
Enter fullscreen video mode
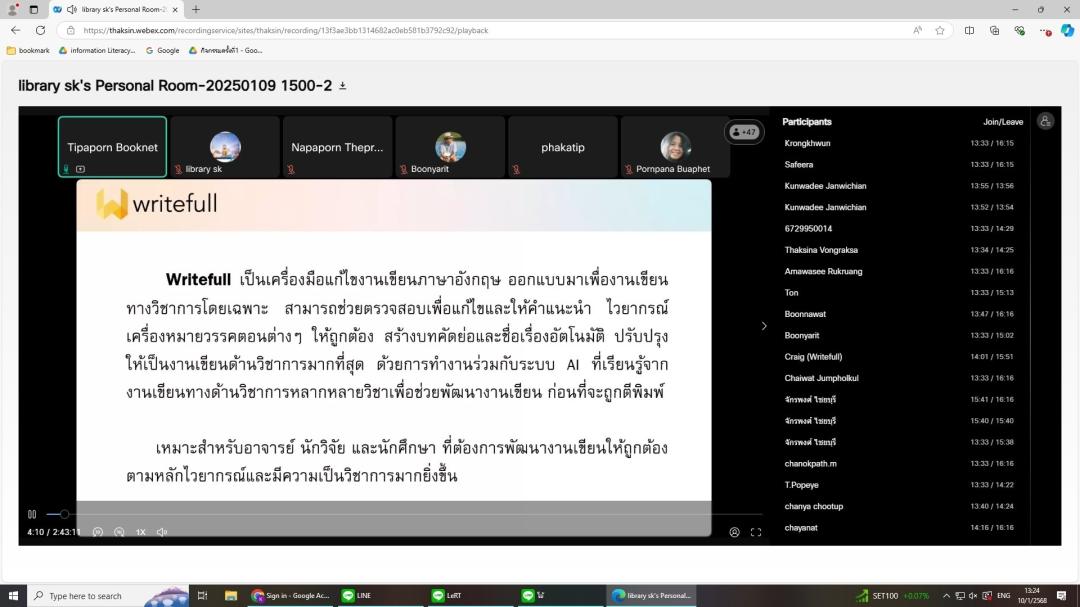coord(756,532)
